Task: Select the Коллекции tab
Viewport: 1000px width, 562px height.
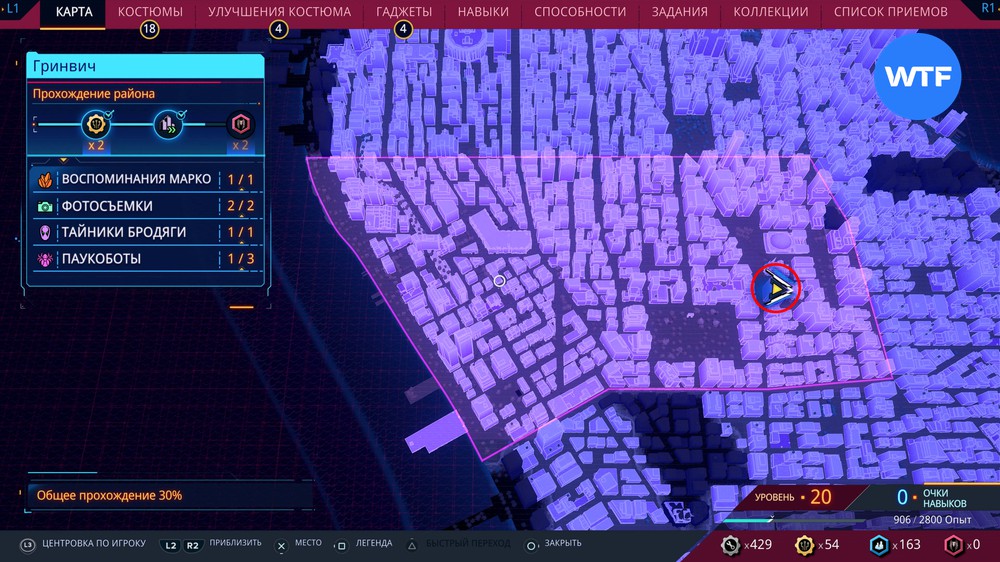Action: 770,12
